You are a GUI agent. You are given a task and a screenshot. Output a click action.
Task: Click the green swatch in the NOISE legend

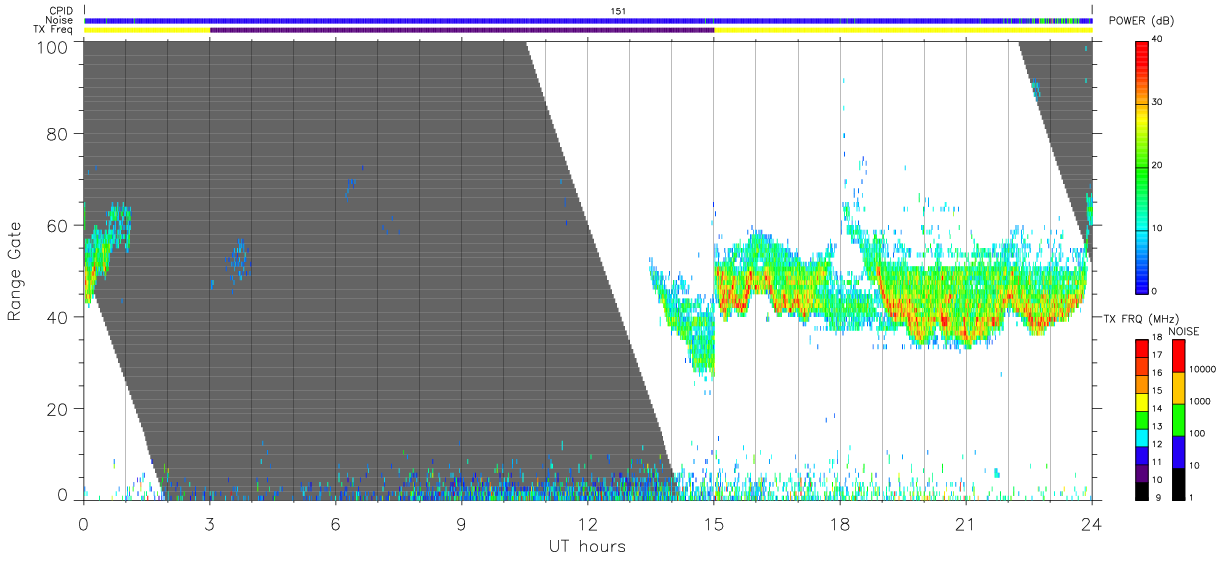point(1178,420)
